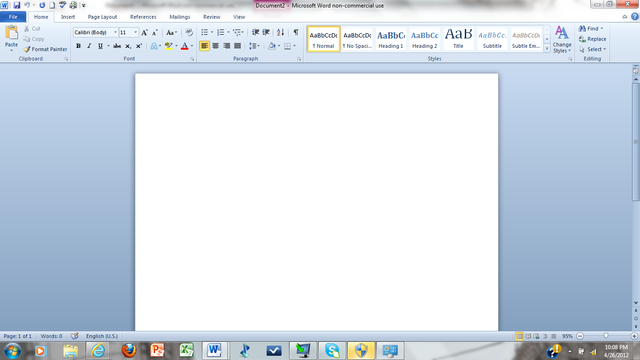The height and width of the screenshot is (360, 640).
Task: Click the Paste clipboard icon
Action: pos(11,33)
